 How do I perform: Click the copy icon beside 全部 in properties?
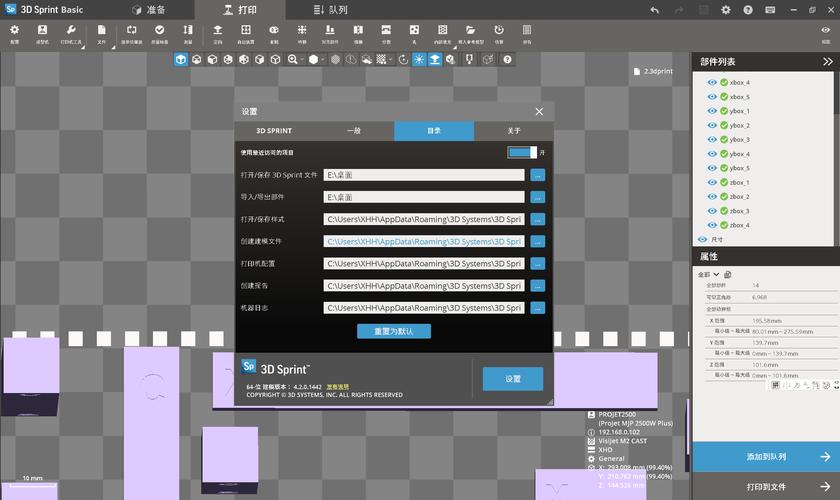click(x=728, y=274)
